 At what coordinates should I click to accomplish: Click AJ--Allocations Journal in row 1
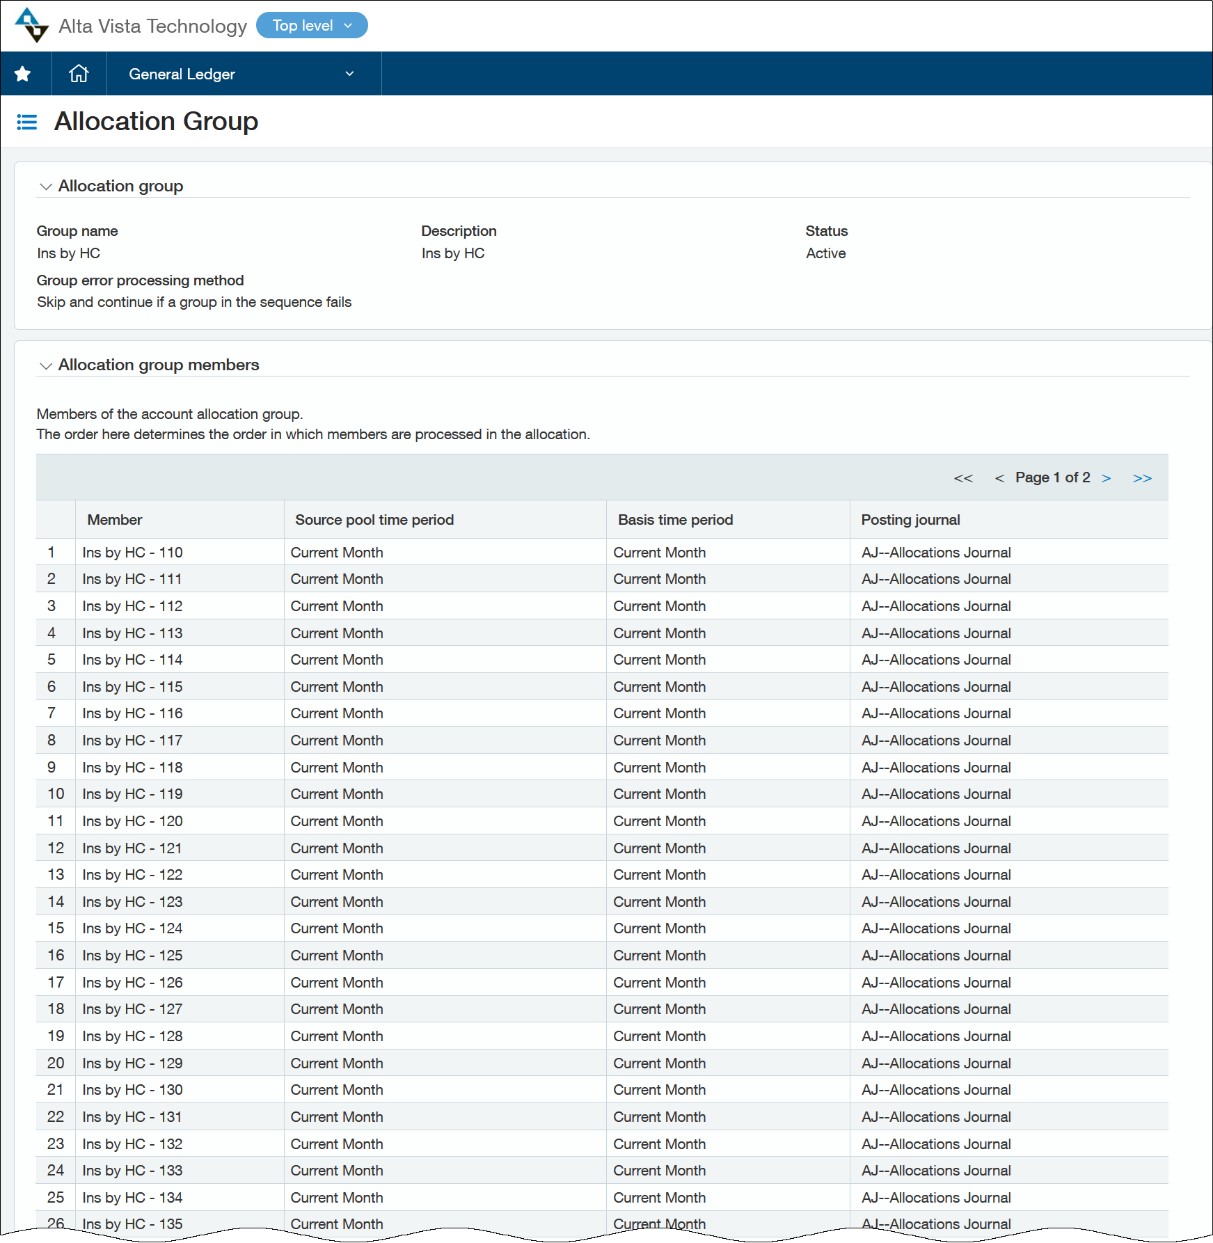tap(936, 553)
